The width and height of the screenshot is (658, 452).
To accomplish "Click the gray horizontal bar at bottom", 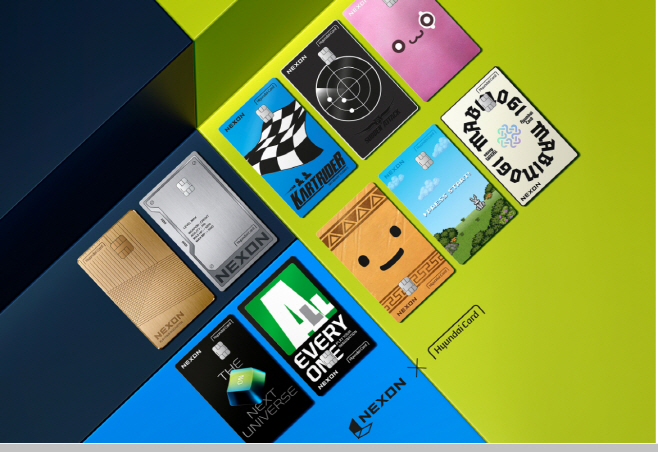I will (329, 448).
